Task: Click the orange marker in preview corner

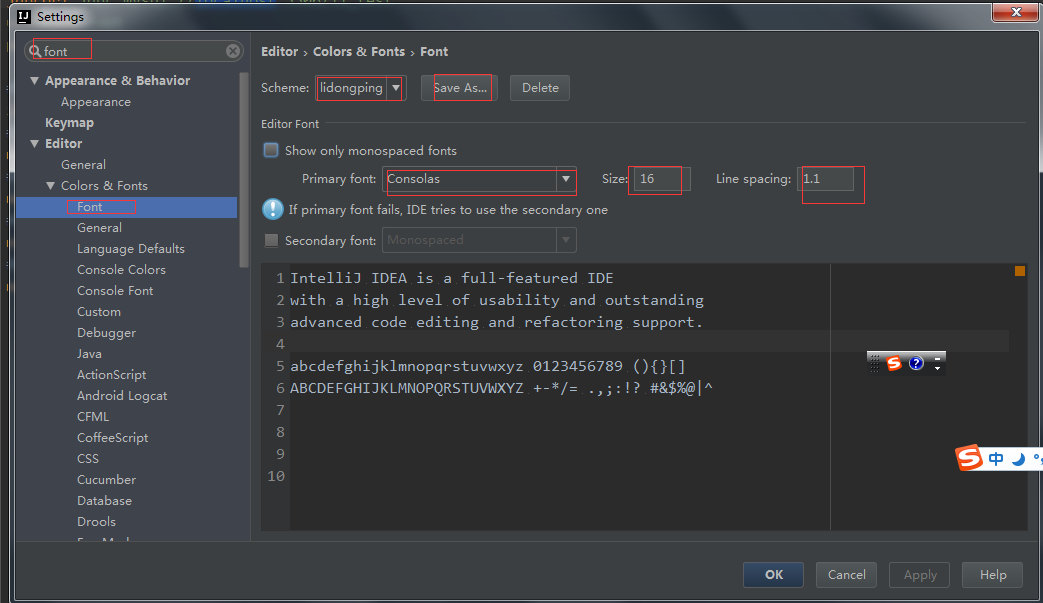Action: click(x=1020, y=271)
